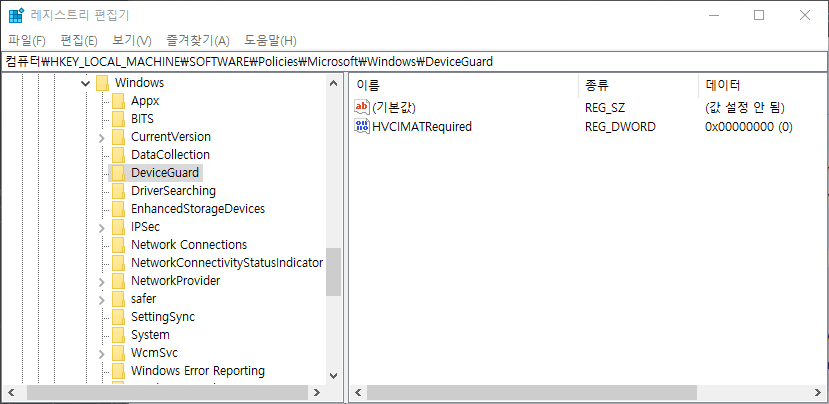Click tree pane horizontal scroll right arrow
The image size is (829, 404).
click(317, 392)
